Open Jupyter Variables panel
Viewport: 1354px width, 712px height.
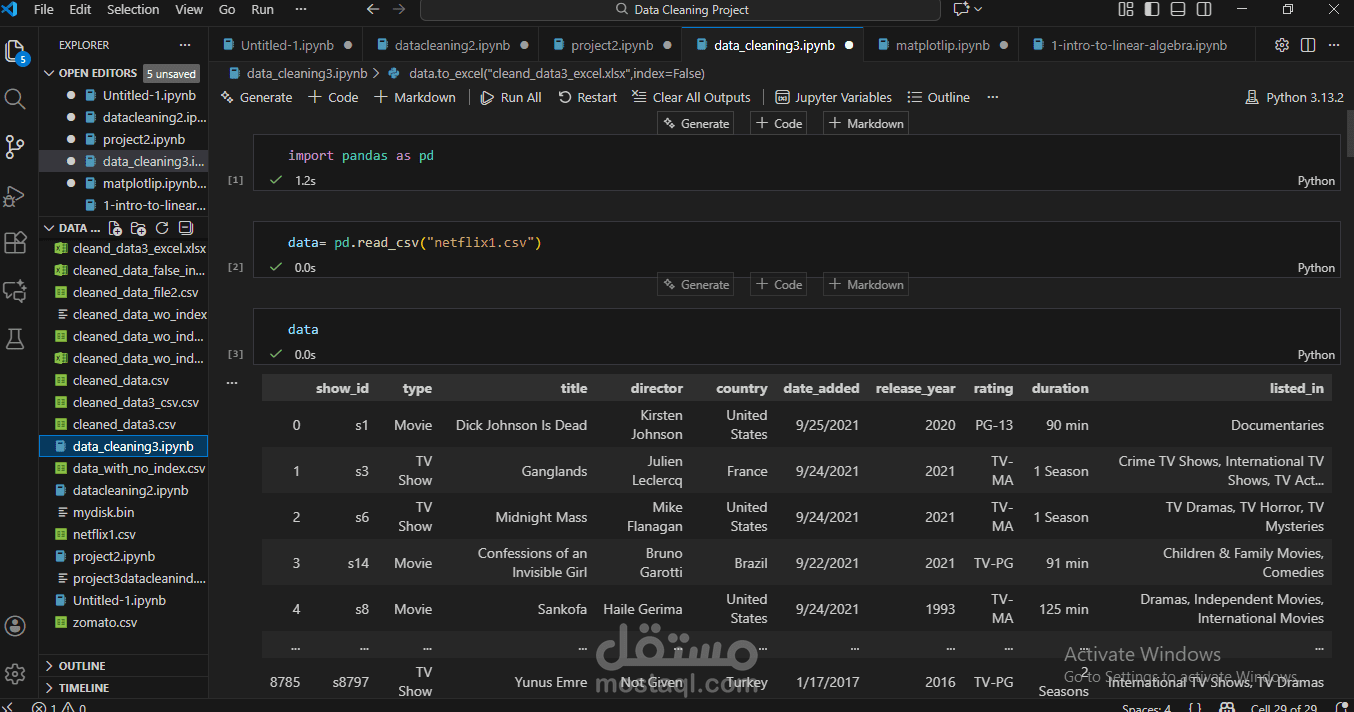pos(833,97)
